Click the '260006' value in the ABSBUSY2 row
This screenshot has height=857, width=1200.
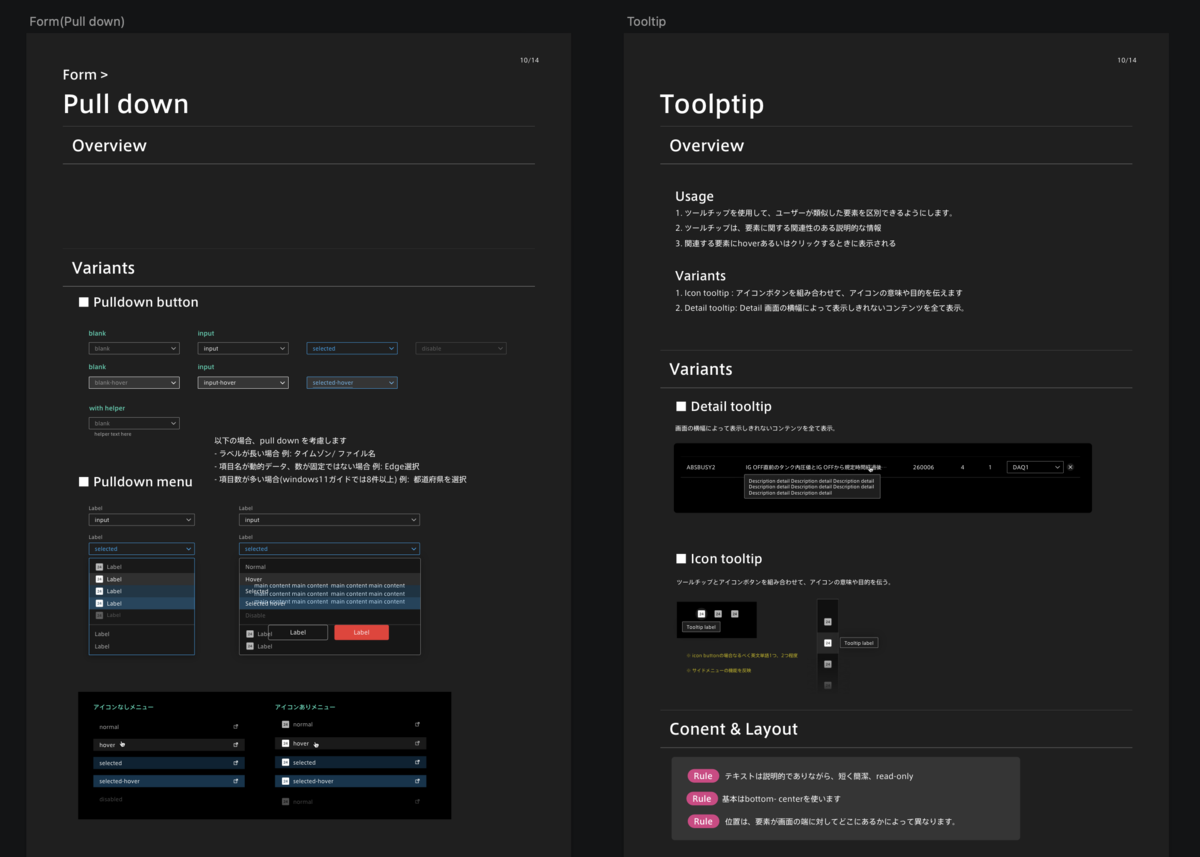click(x=923, y=467)
